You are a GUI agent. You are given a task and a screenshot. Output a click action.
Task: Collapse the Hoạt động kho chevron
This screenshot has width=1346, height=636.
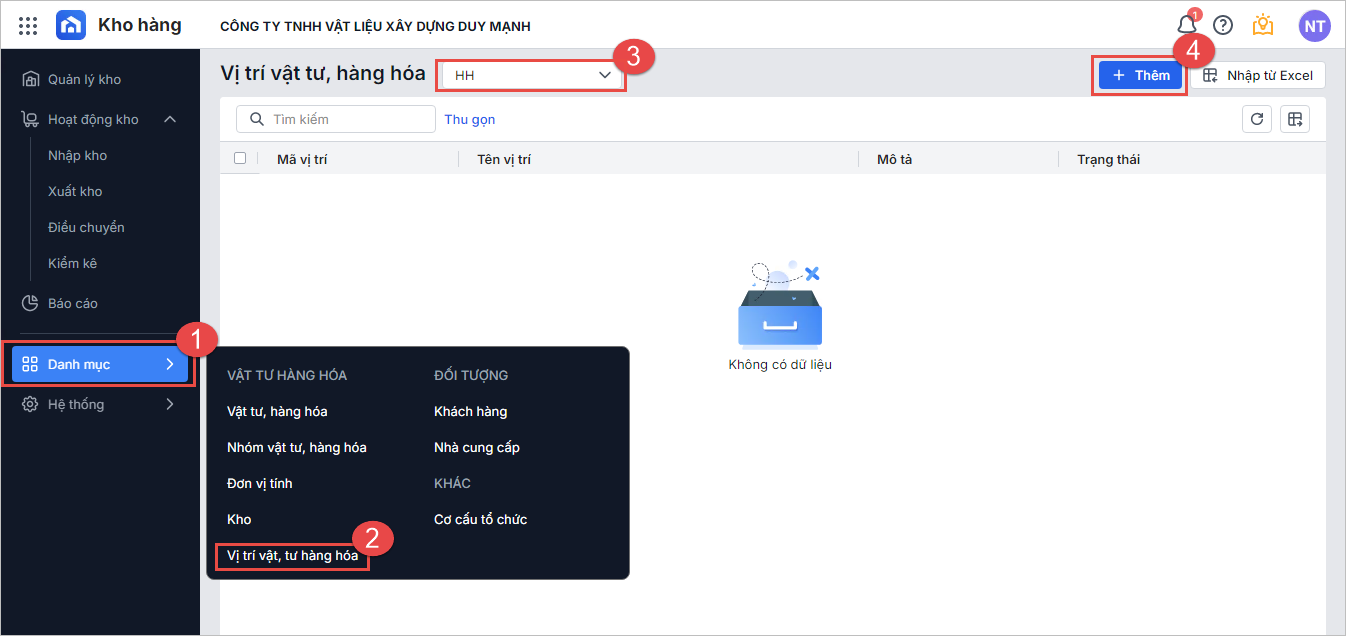click(x=170, y=119)
